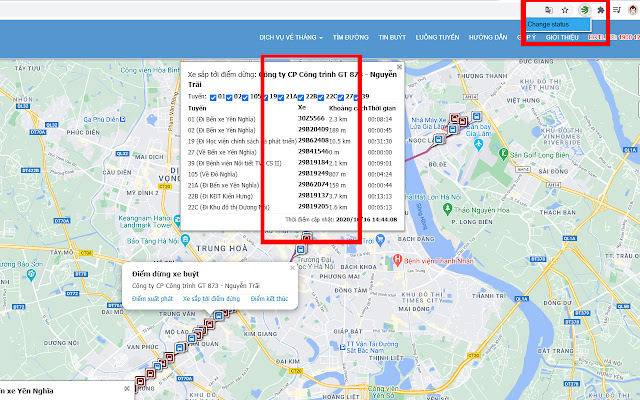The width and height of the screenshot is (640, 400).
Task: Click the Thời gian column header
Action: [382, 108]
